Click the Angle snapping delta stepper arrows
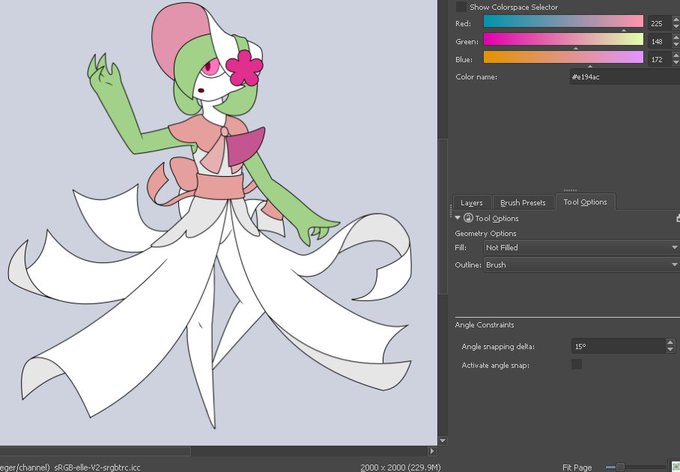The image size is (680, 472). 671,346
